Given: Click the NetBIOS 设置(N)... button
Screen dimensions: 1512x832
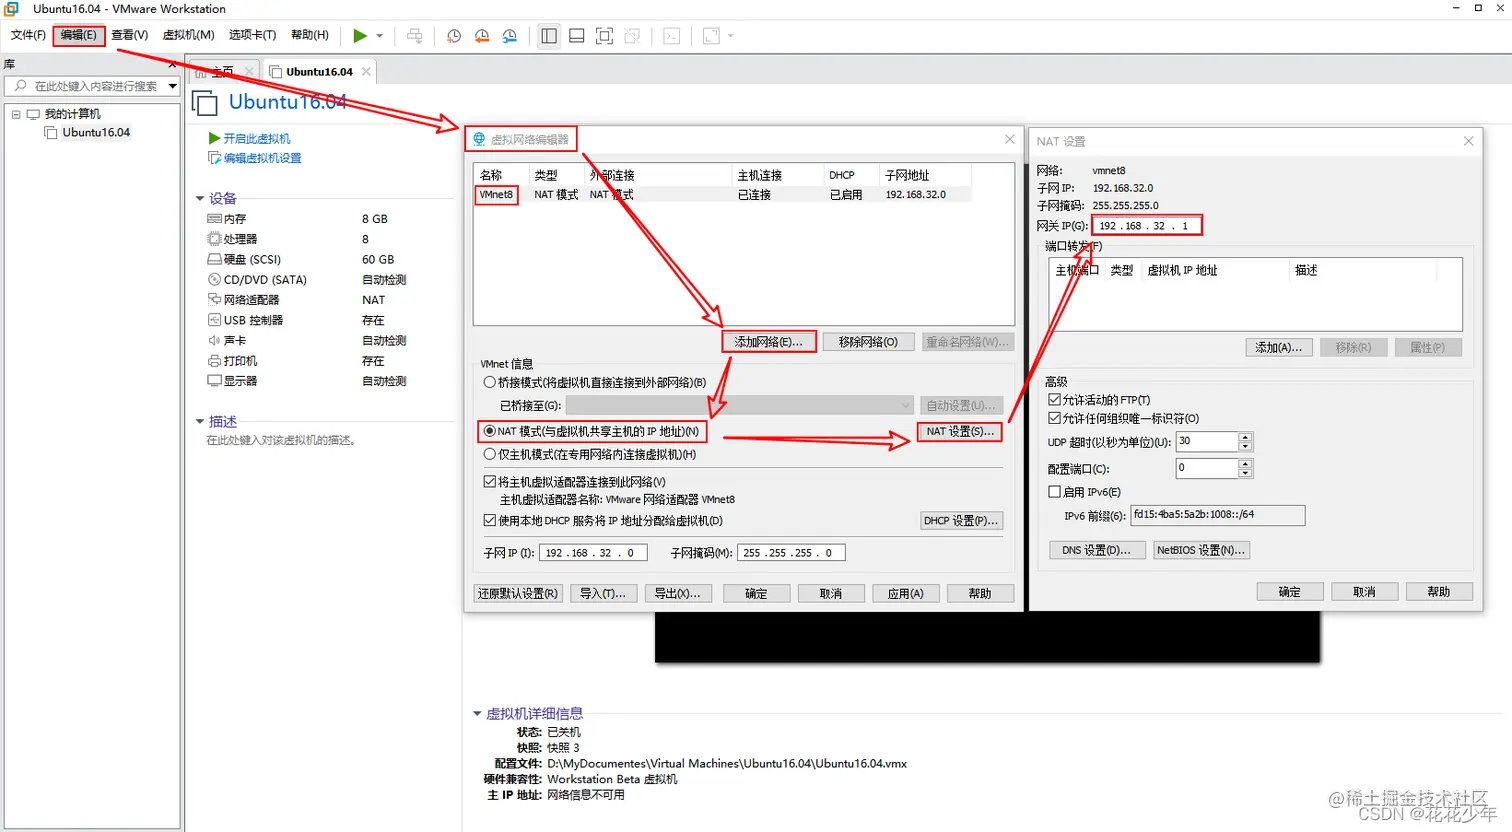Looking at the screenshot, I should coord(1201,550).
